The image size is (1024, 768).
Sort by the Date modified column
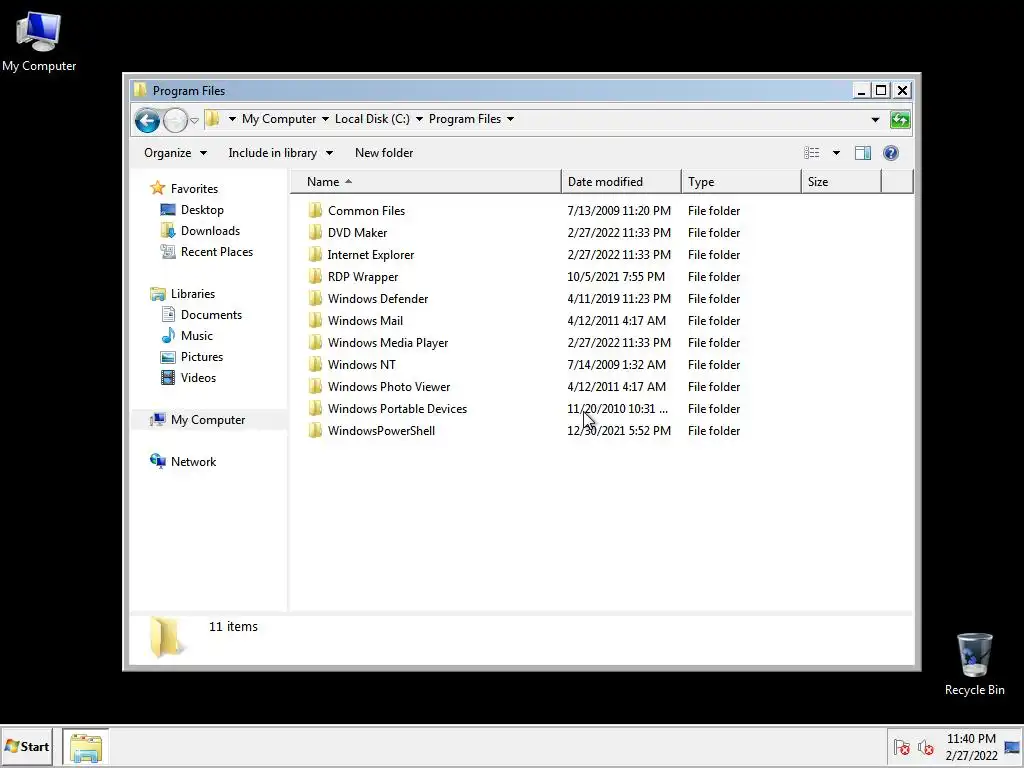tap(621, 182)
